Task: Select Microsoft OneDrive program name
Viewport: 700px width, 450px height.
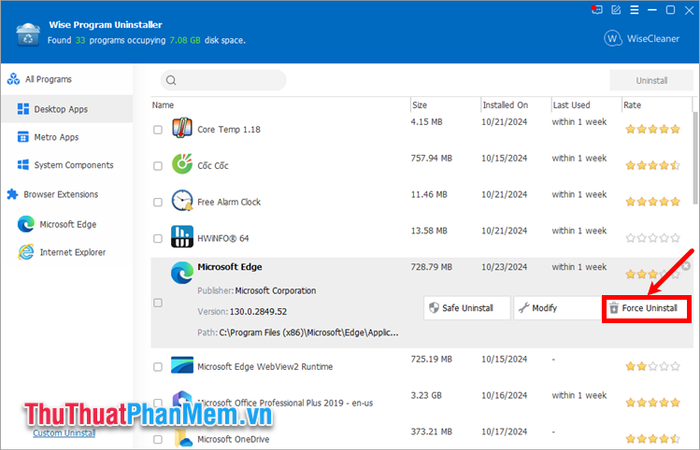Action: 233,439
